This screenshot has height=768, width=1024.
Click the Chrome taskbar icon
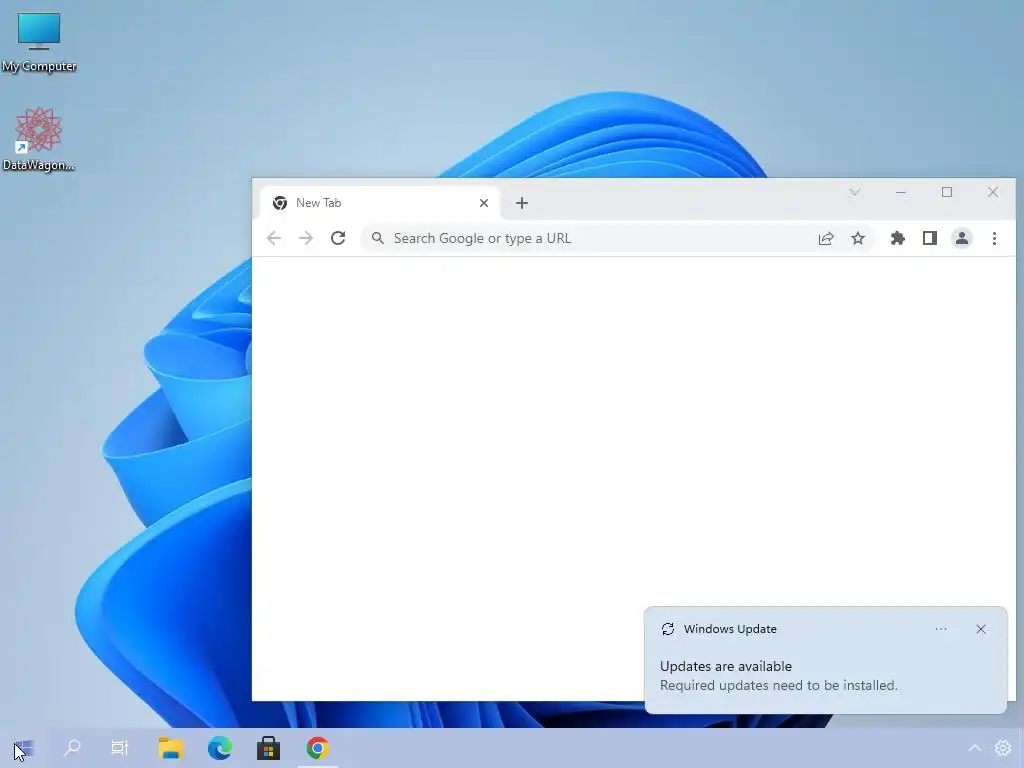pos(317,748)
